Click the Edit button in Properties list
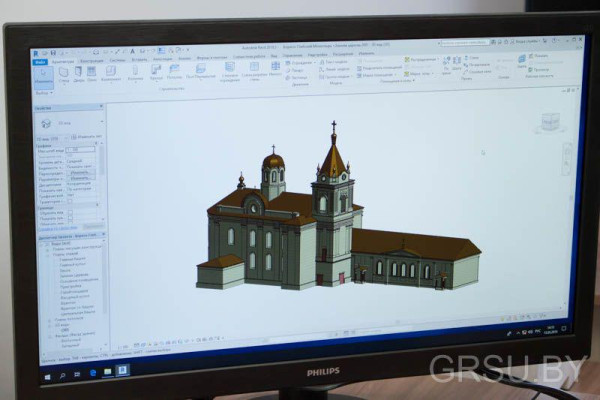The width and height of the screenshot is (600, 400). pyautogui.click(x=82, y=173)
